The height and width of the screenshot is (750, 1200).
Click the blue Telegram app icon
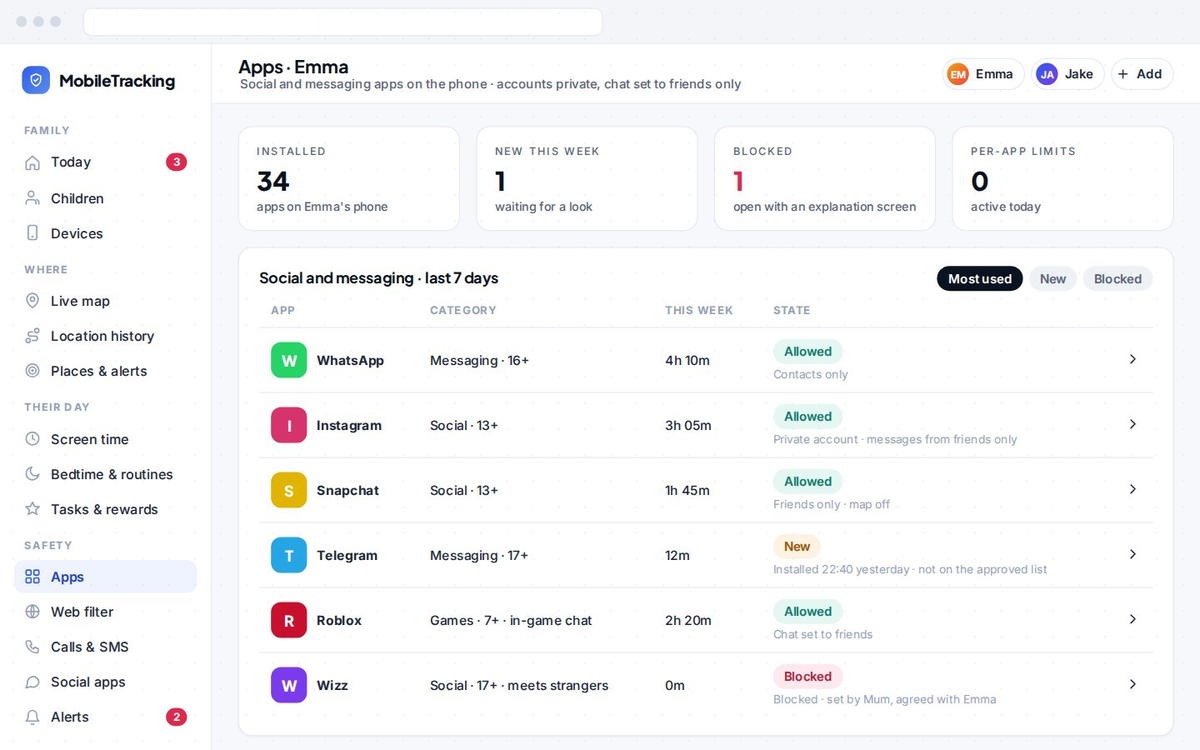tap(289, 555)
